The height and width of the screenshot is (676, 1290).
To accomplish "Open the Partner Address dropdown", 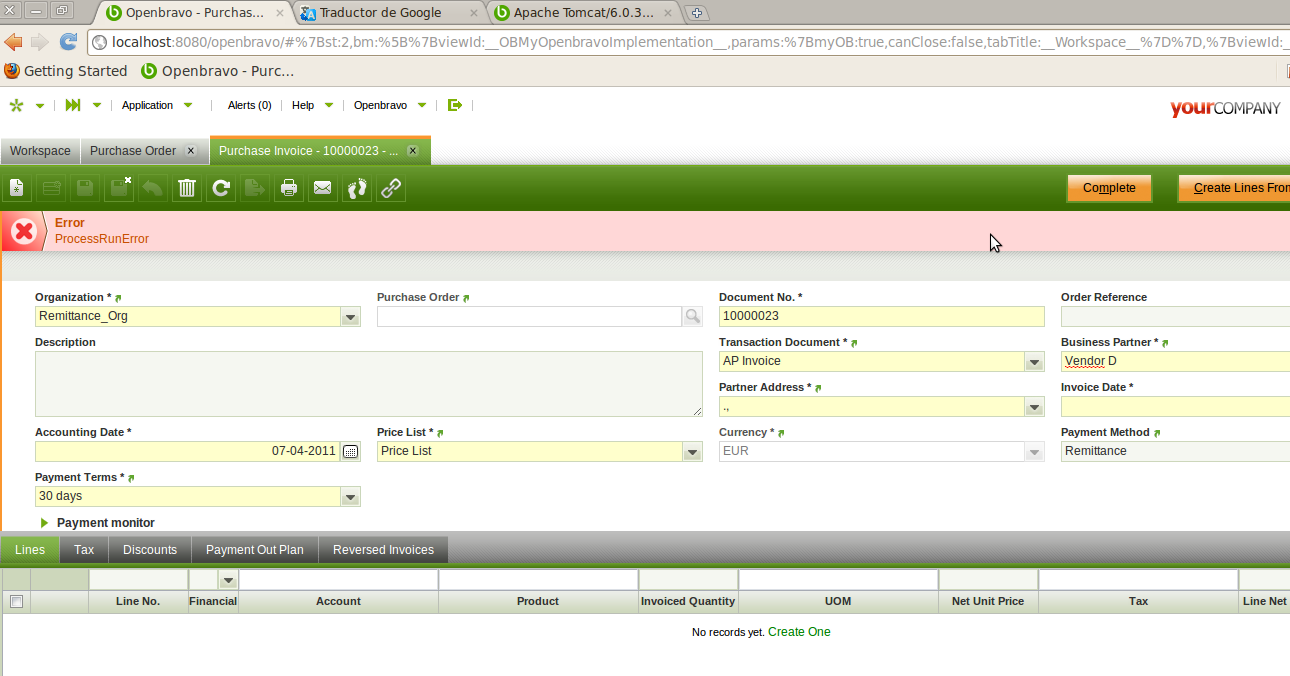I will tap(1034, 406).
